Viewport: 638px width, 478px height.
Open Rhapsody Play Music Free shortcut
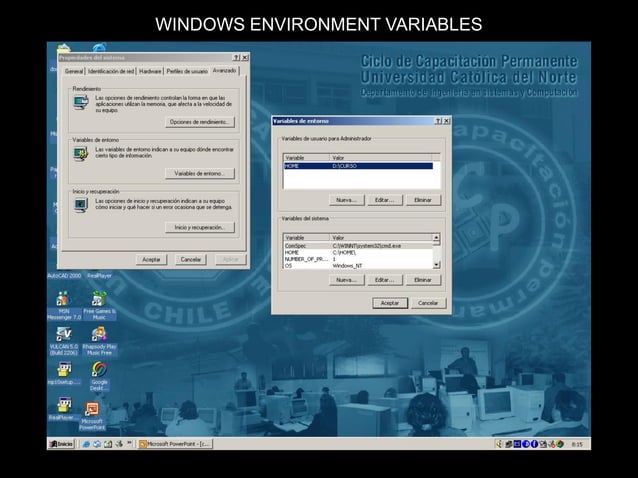click(98, 335)
